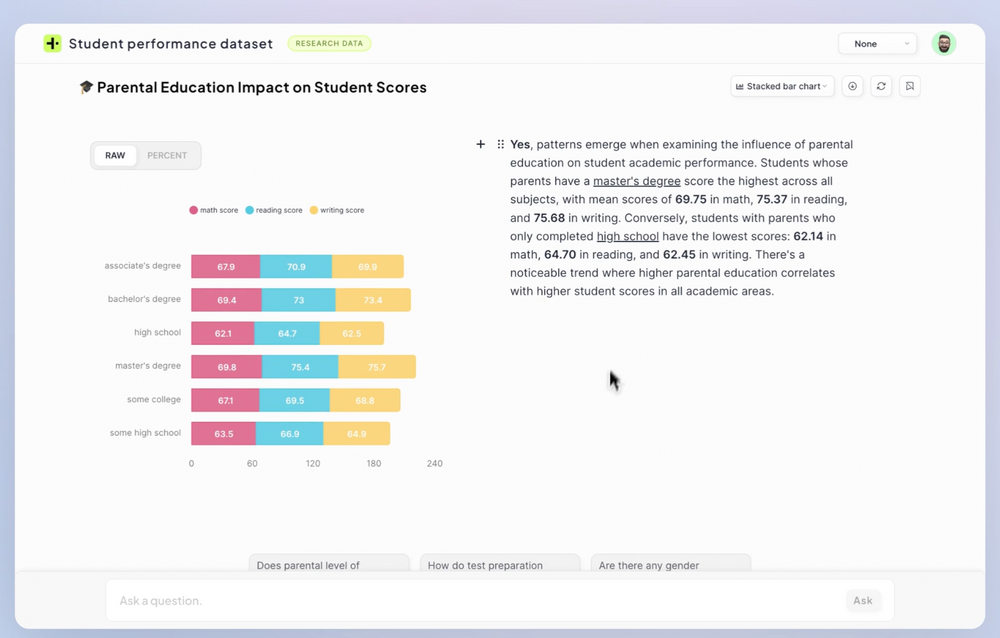Toggle math score legend entry
Image resolution: width=1000 pixels, height=638 pixels.
click(x=214, y=210)
